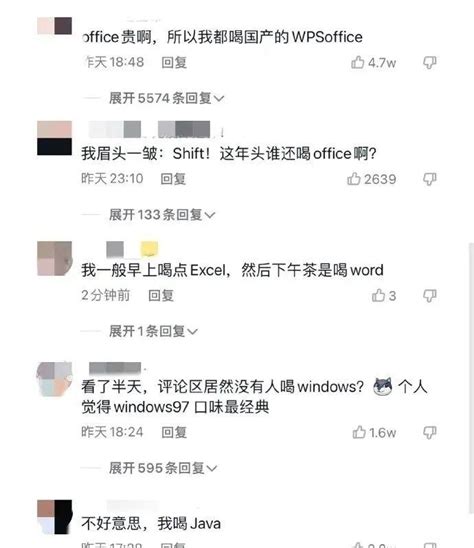Dislike the Excel and word comment

click(x=429, y=296)
